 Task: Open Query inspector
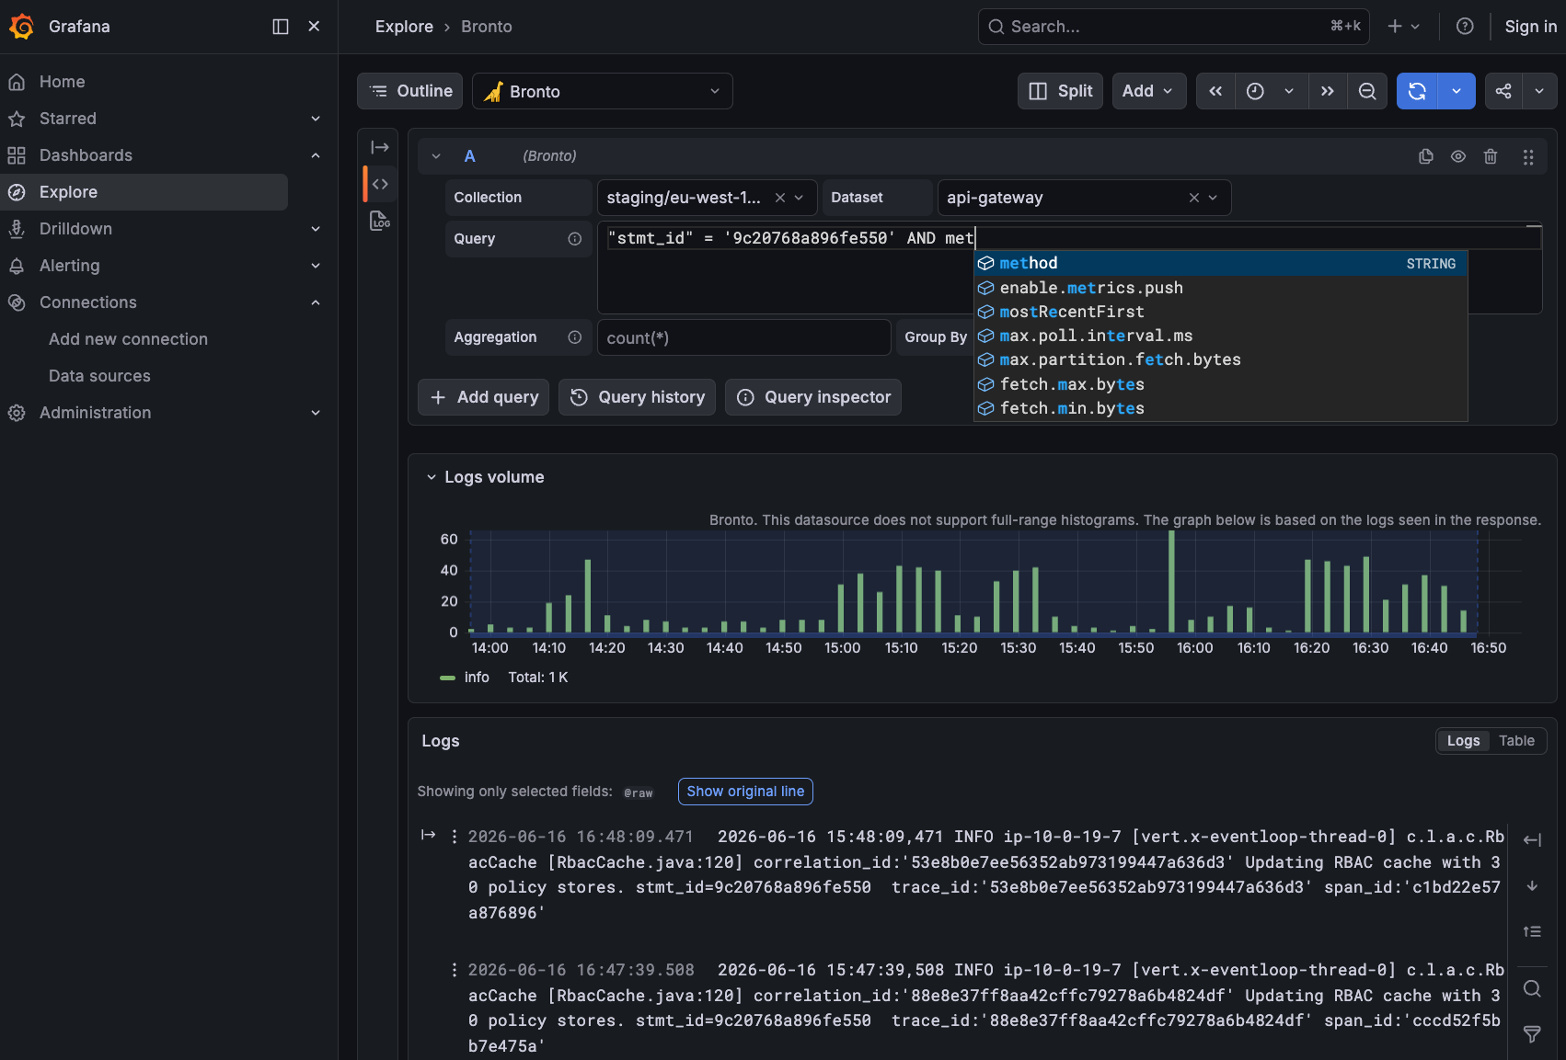(814, 397)
